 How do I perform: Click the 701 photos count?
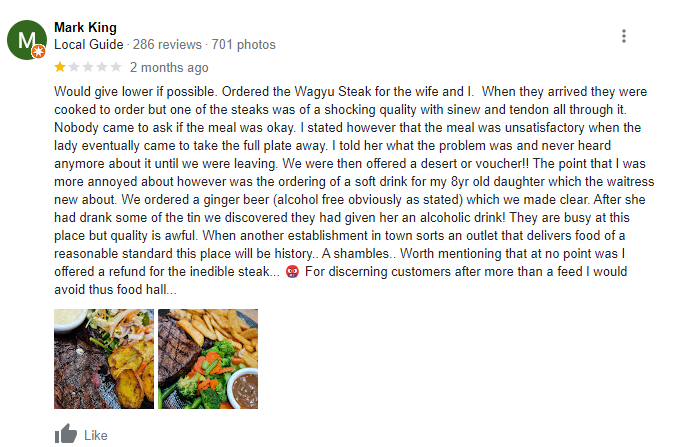click(243, 44)
